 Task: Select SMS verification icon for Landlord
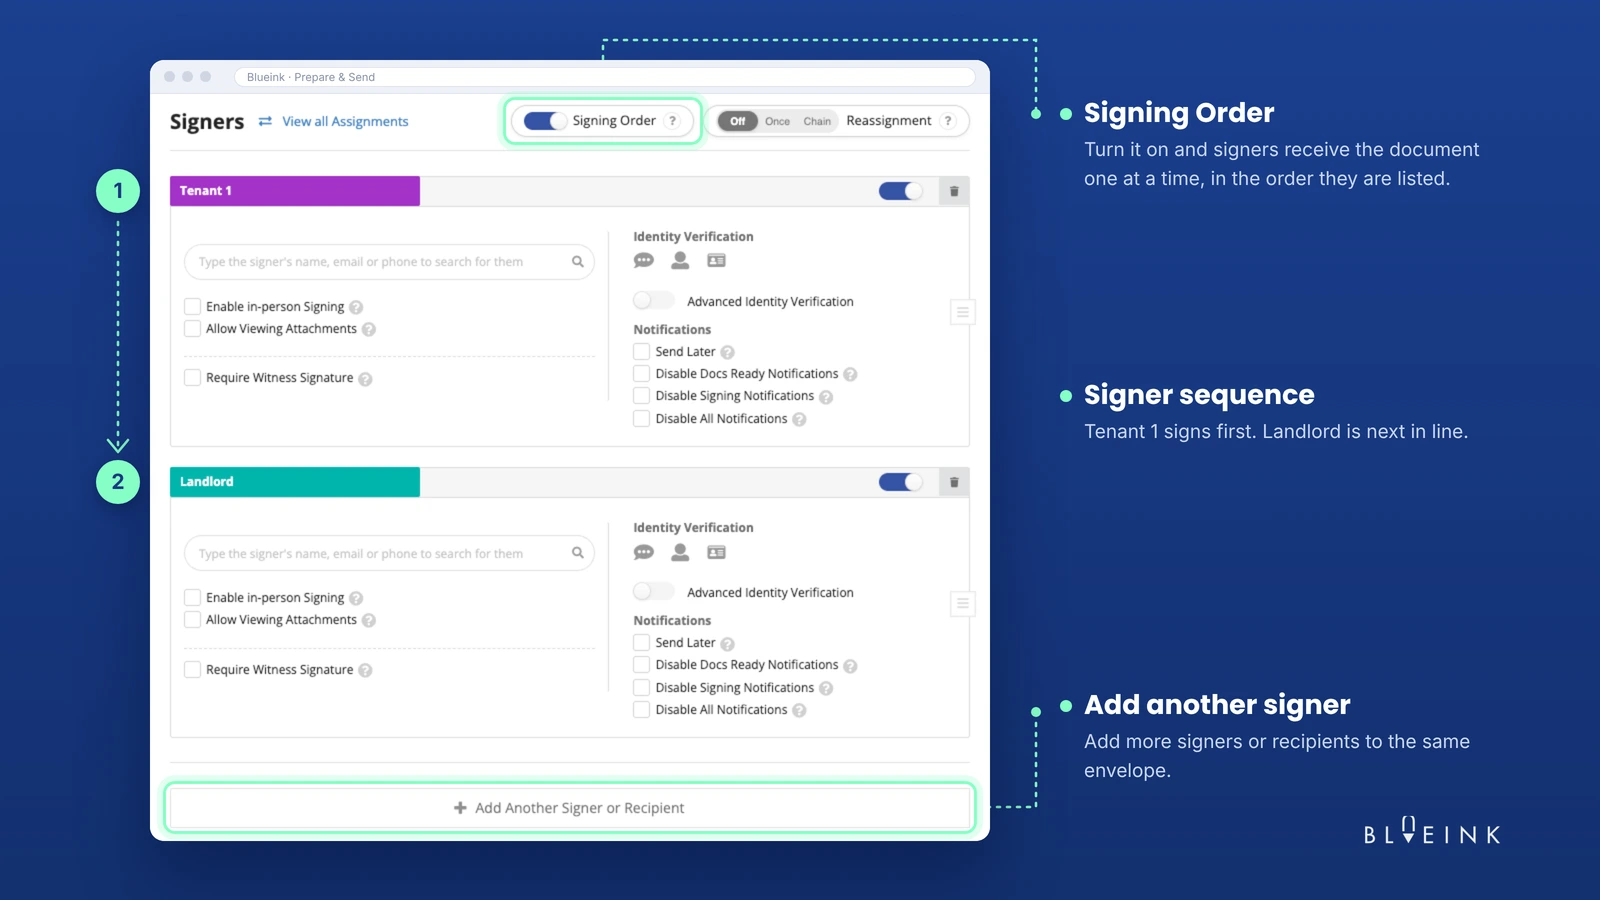pyautogui.click(x=644, y=552)
